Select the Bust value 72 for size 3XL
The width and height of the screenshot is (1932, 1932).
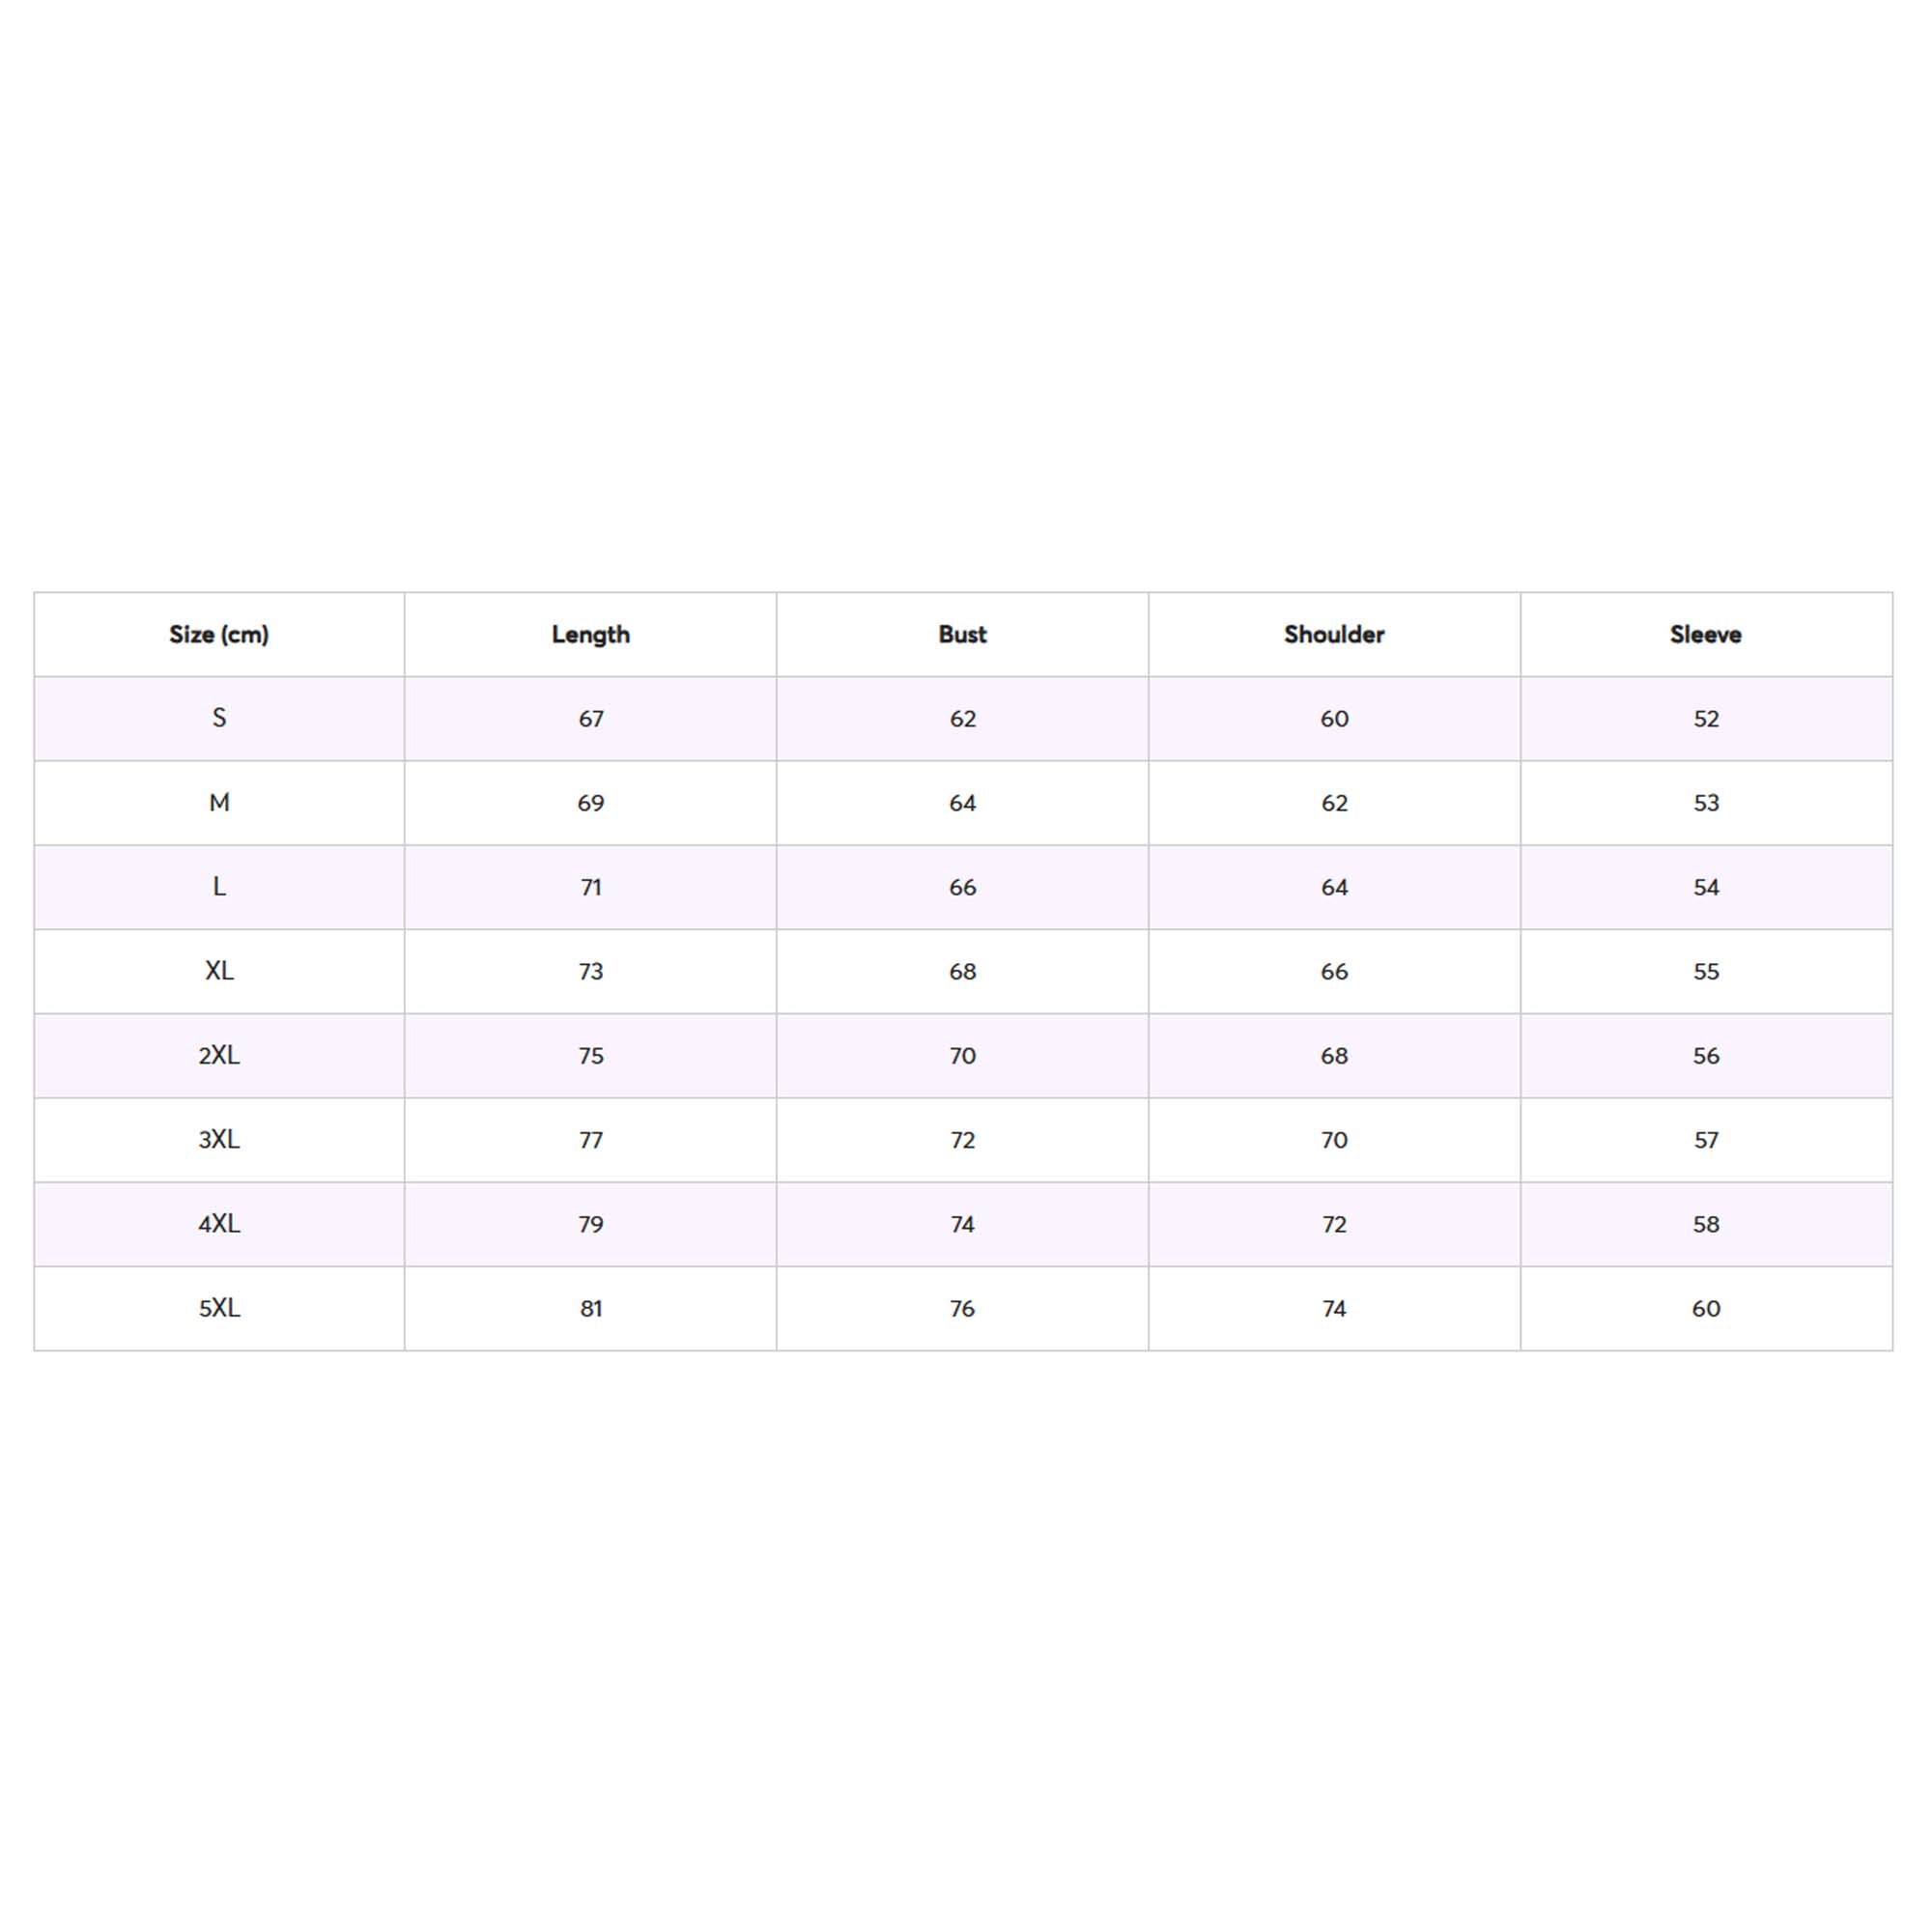point(962,1140)
